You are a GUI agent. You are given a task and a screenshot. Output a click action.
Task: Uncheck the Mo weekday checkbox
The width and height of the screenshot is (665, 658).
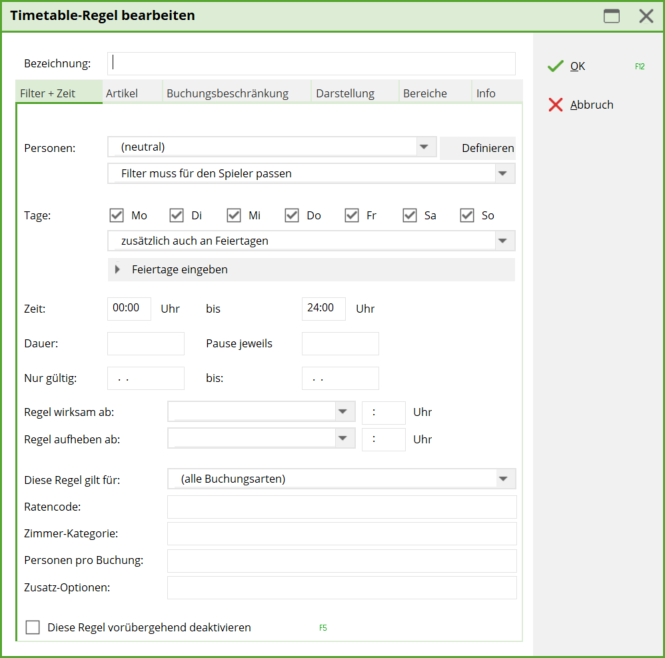pos(116,215)
